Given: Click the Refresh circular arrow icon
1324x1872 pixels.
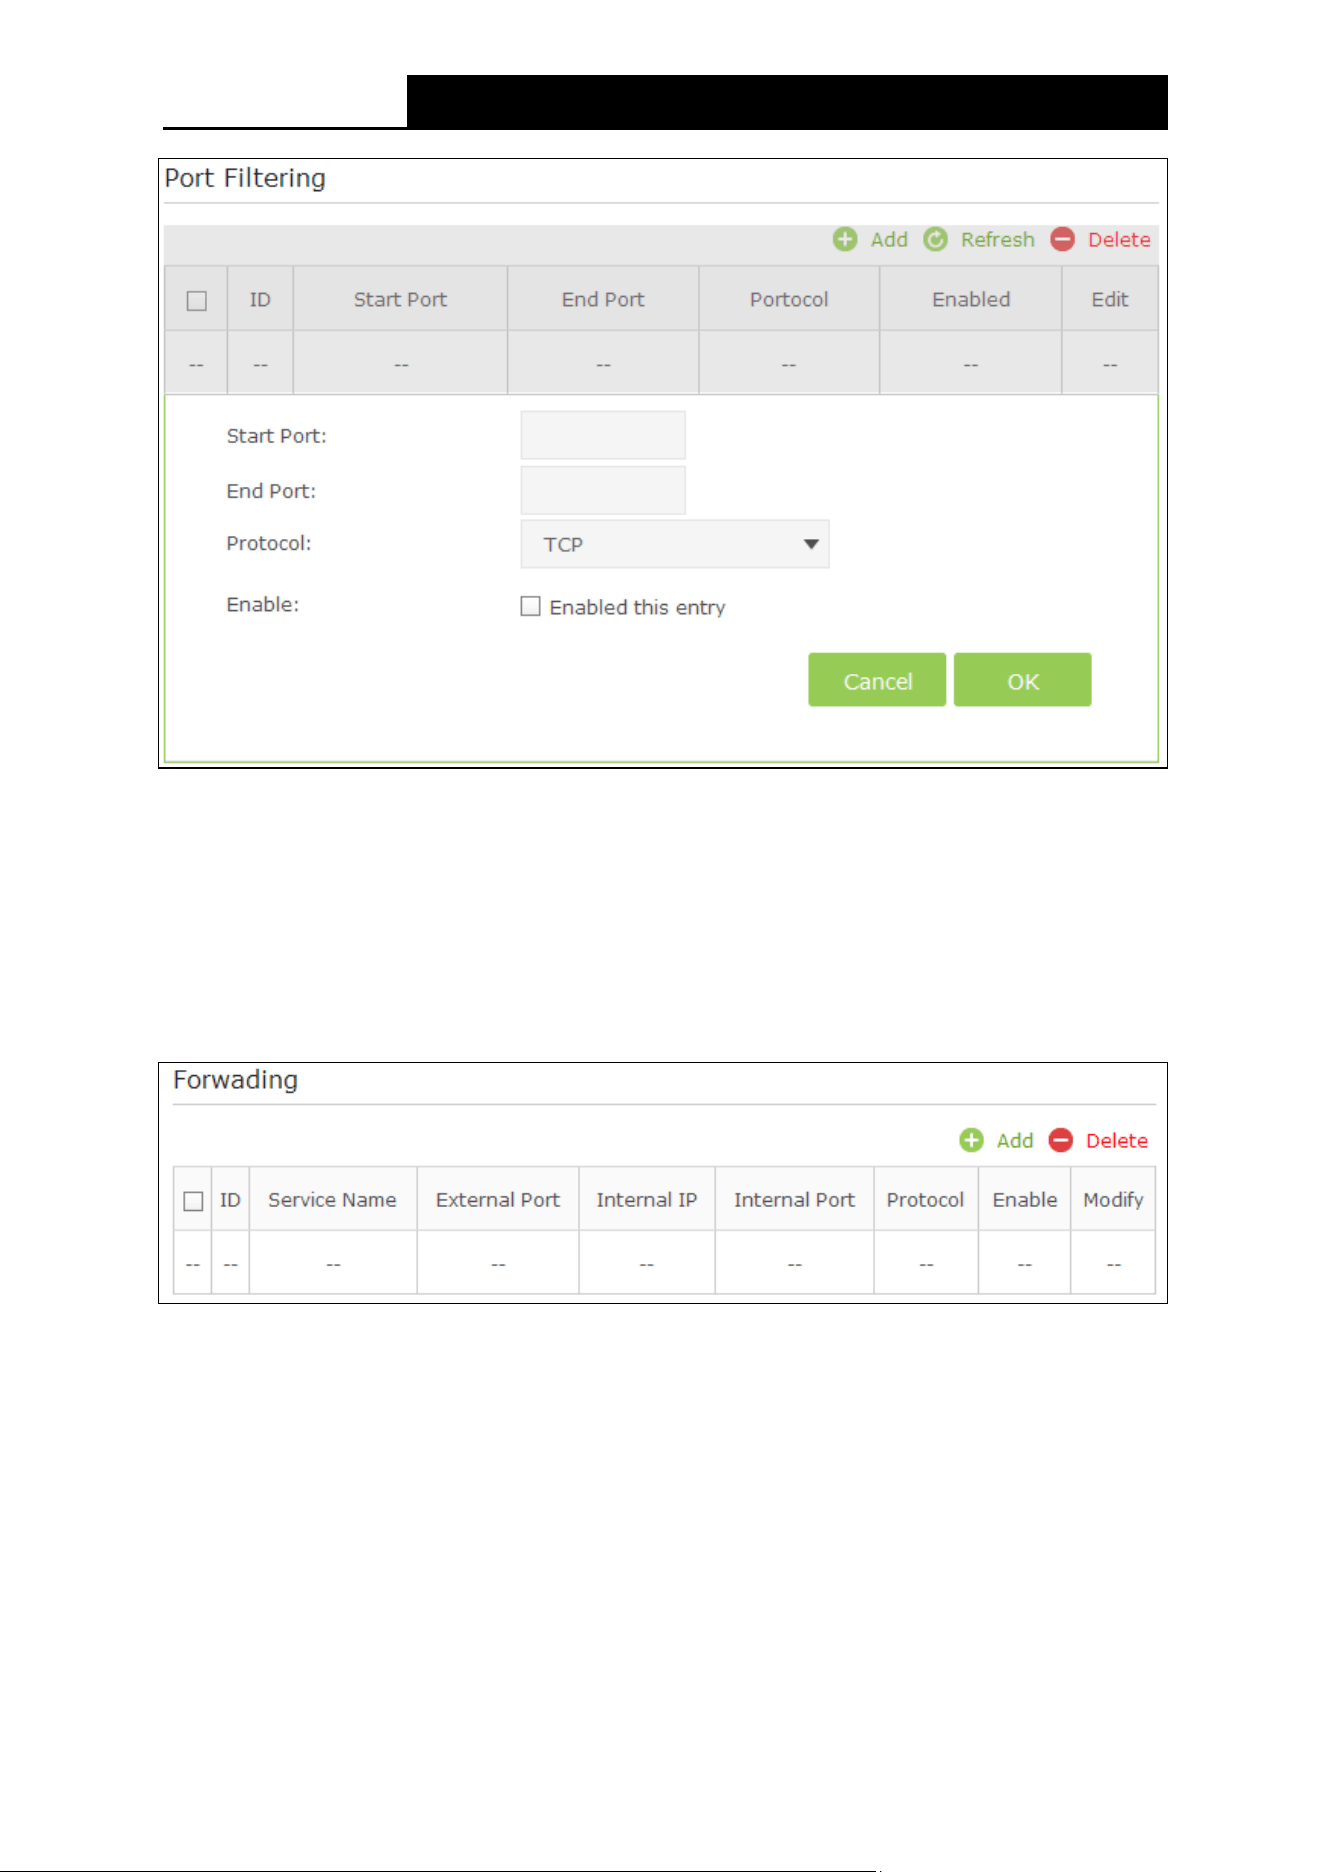Looking at the screenshot, I should [x=935, y=239].
